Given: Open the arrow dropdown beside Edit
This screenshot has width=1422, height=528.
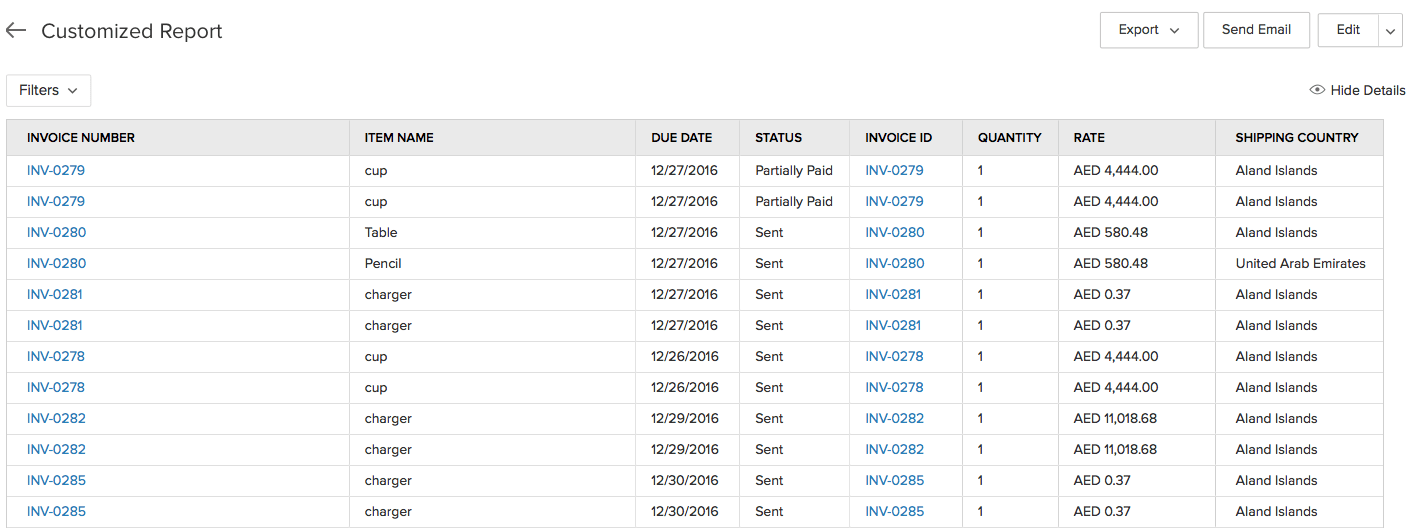Looking at the screenshot, I should click(1391, 31).
